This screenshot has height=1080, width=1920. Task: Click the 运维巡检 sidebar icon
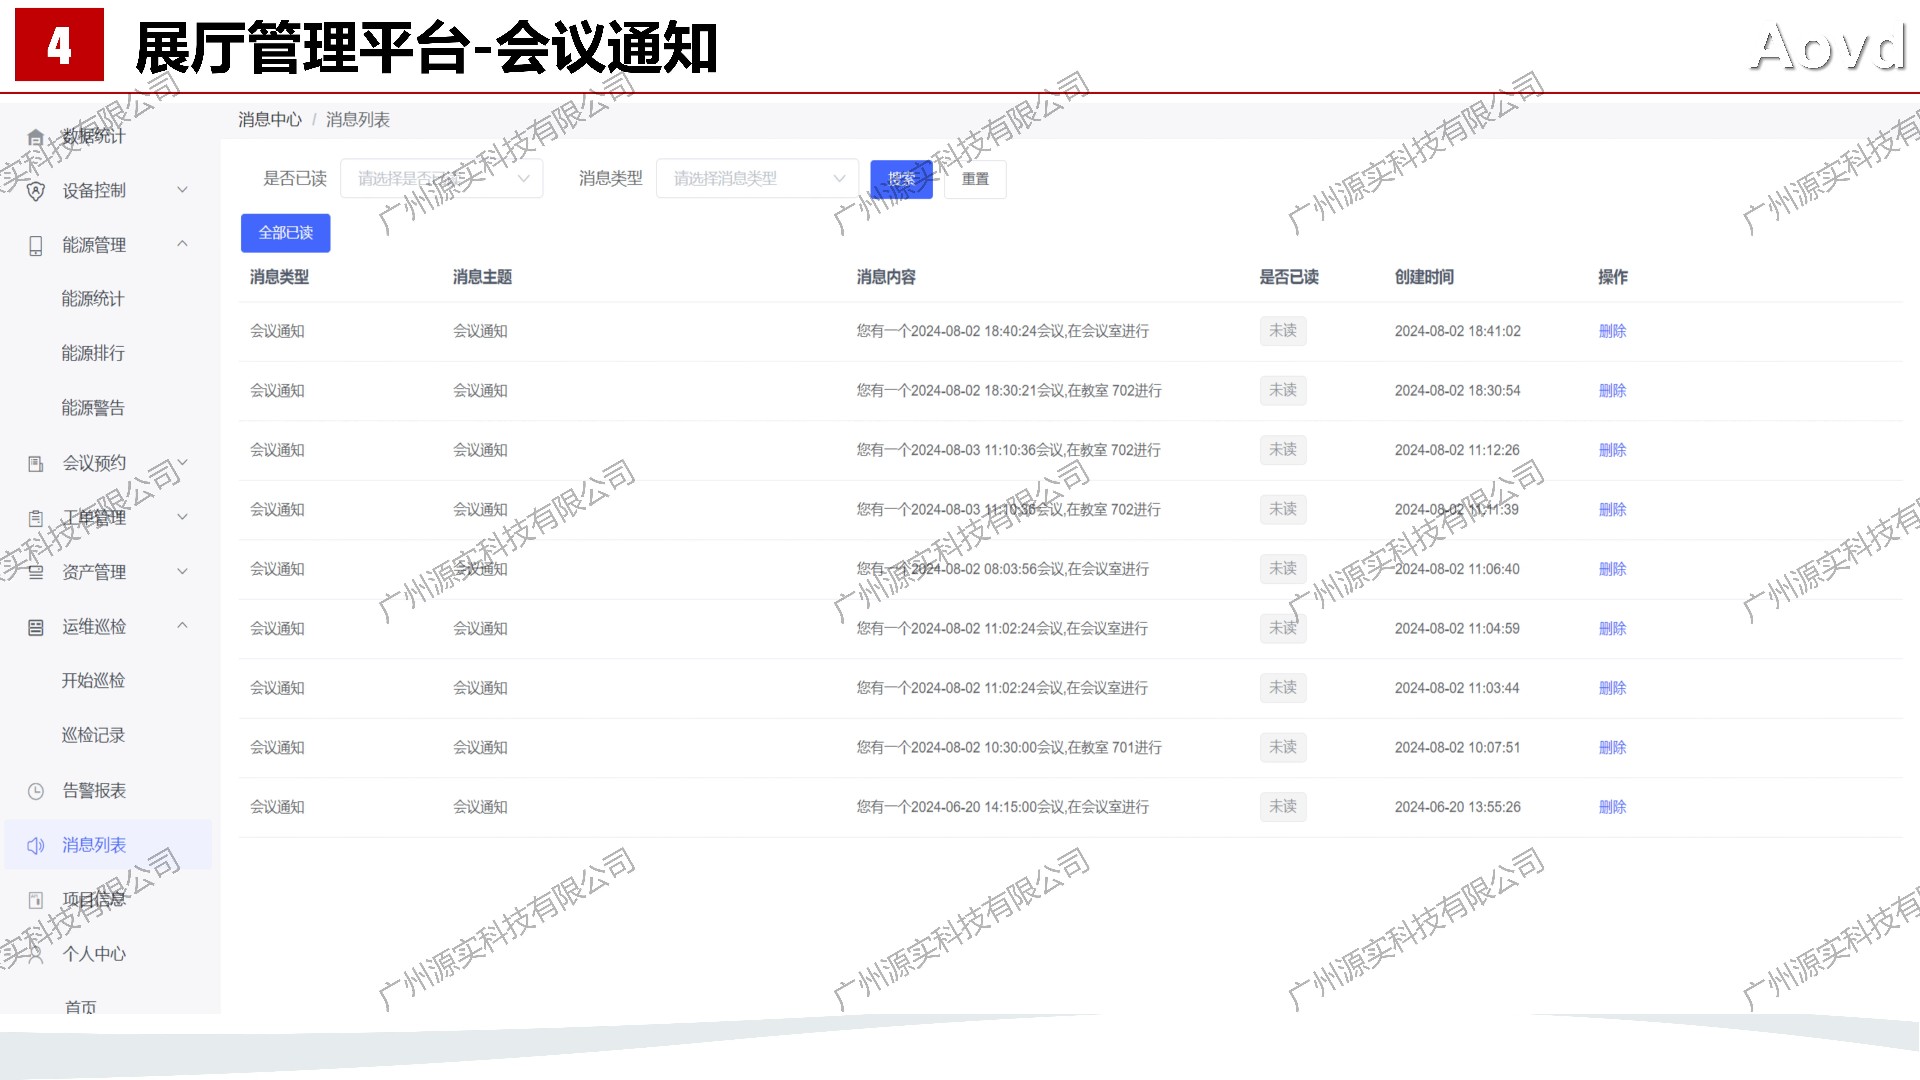[x=36, y=627]
